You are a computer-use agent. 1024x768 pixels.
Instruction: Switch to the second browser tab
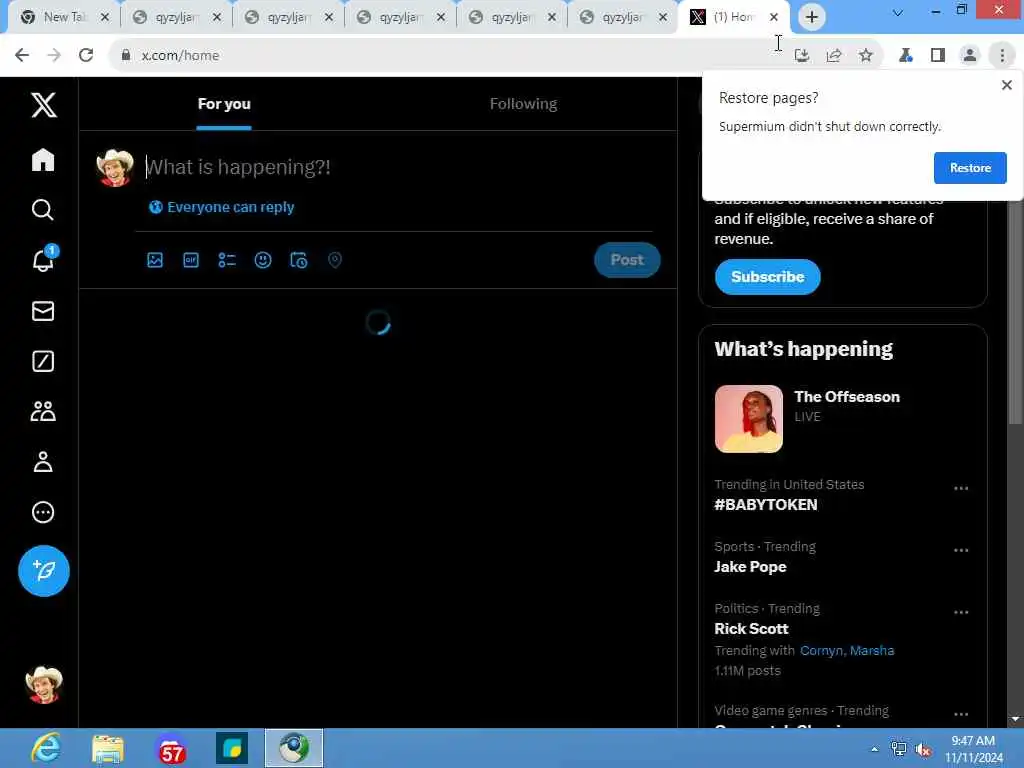176,17
